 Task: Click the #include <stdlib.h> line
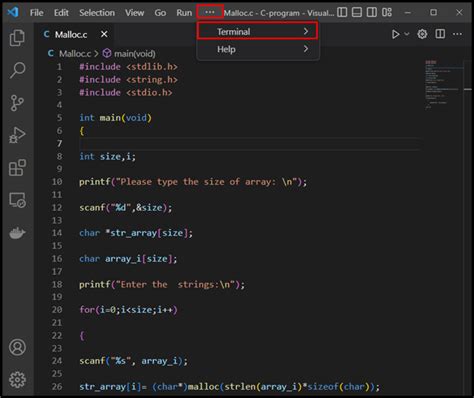(128, 67)
